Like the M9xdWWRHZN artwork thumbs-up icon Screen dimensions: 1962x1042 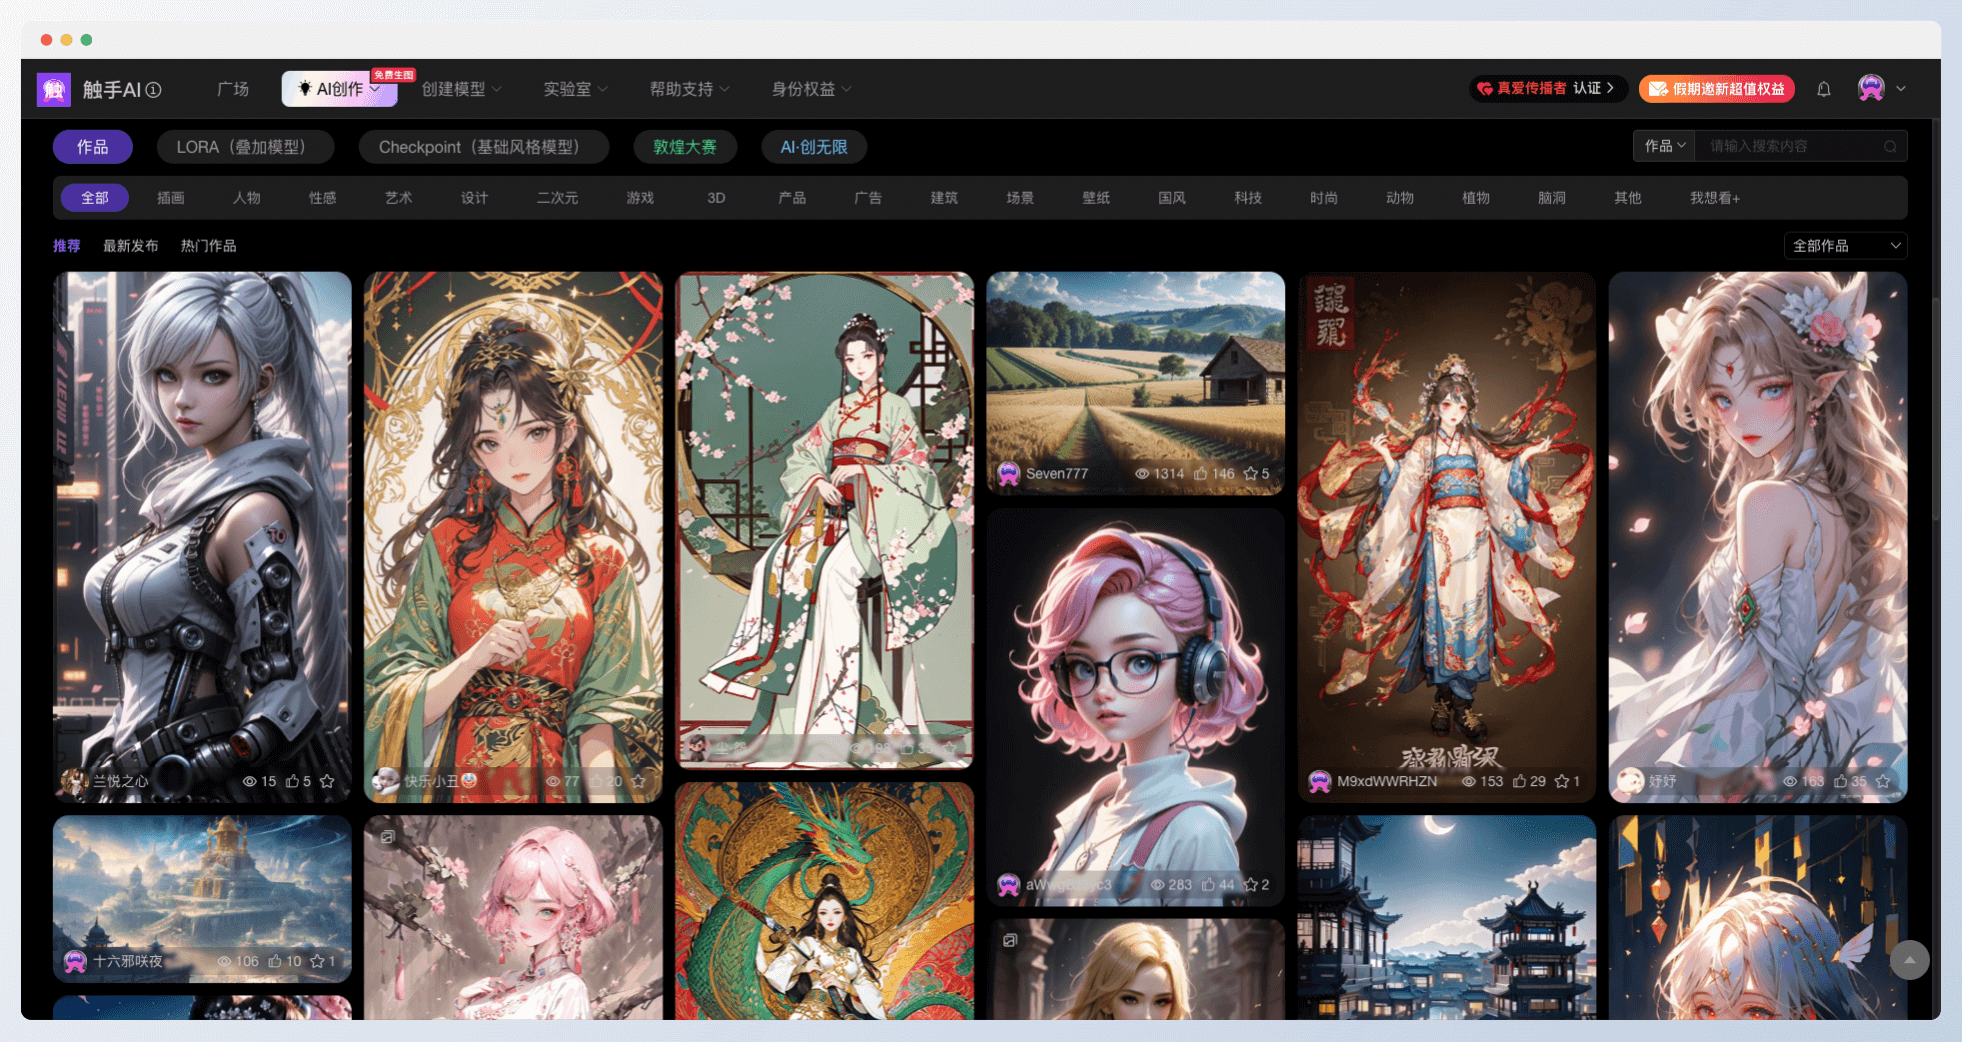pos(1519,781)
